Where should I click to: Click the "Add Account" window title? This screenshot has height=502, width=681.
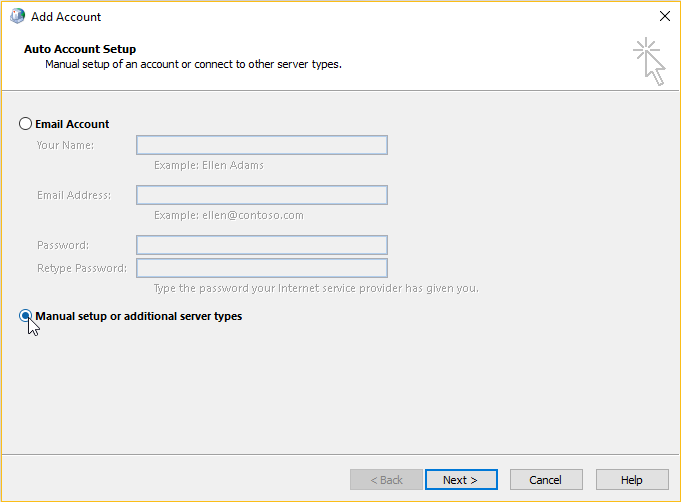[66, 17]
